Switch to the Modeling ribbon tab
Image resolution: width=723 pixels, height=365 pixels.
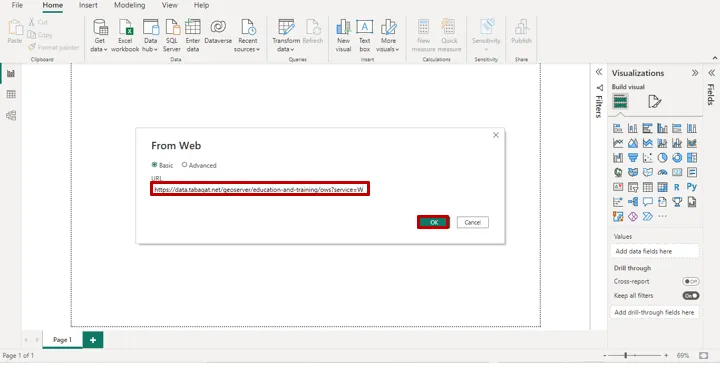(x=130, y=5)
